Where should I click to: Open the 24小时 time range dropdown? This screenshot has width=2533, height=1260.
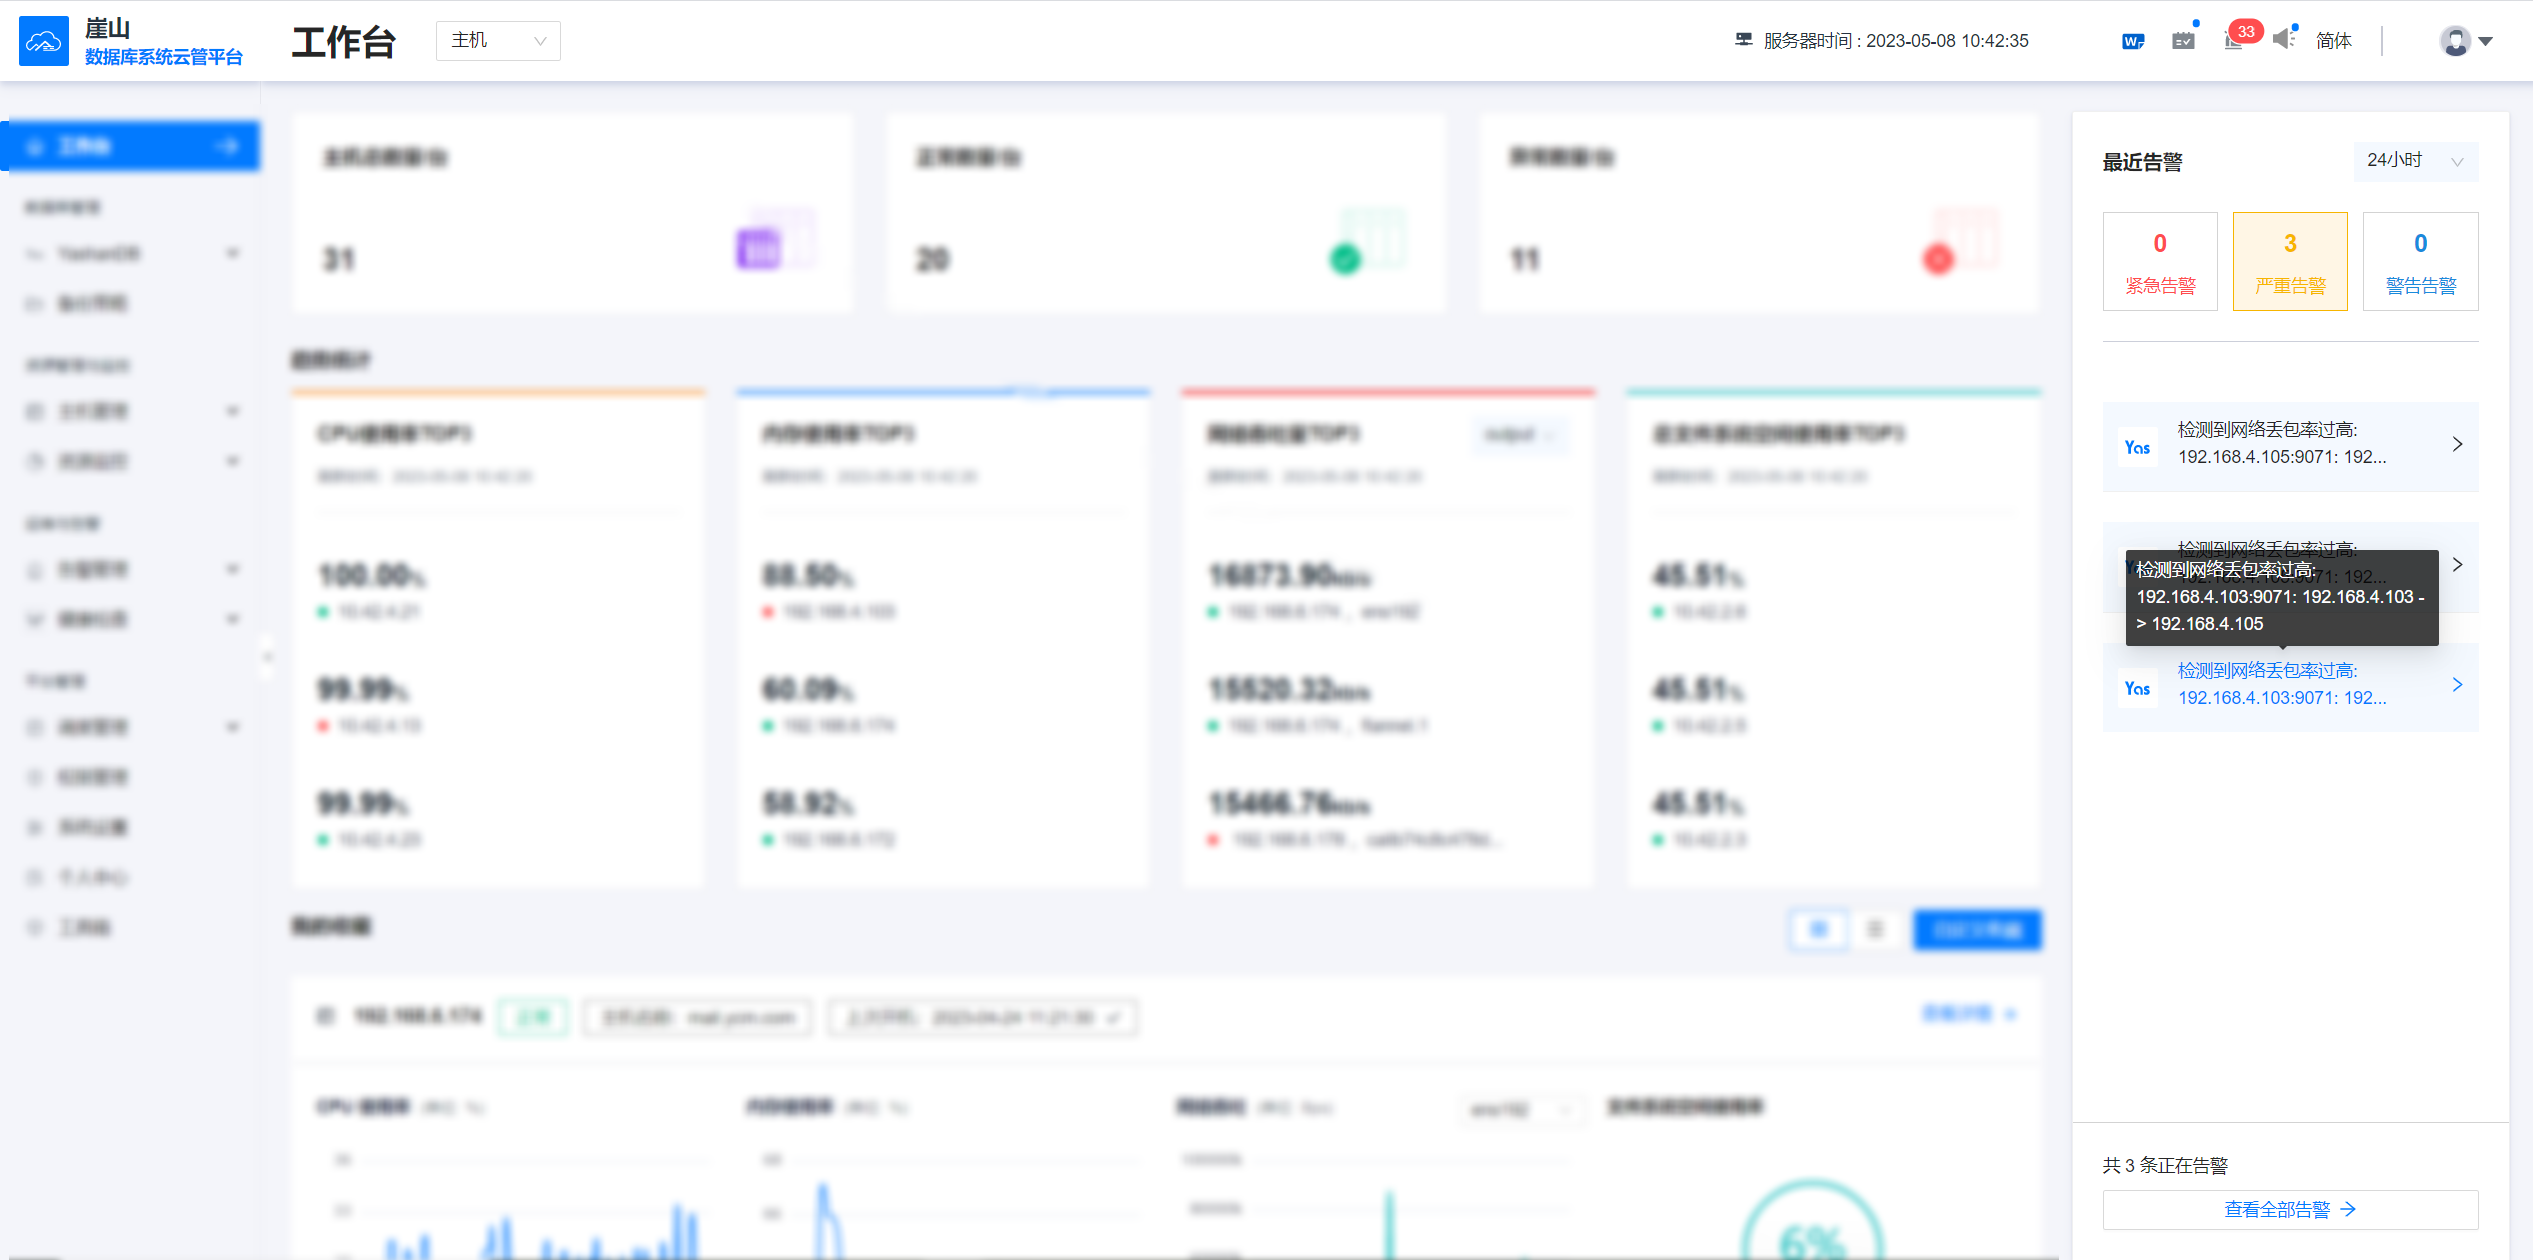(x=2414, y=161)
